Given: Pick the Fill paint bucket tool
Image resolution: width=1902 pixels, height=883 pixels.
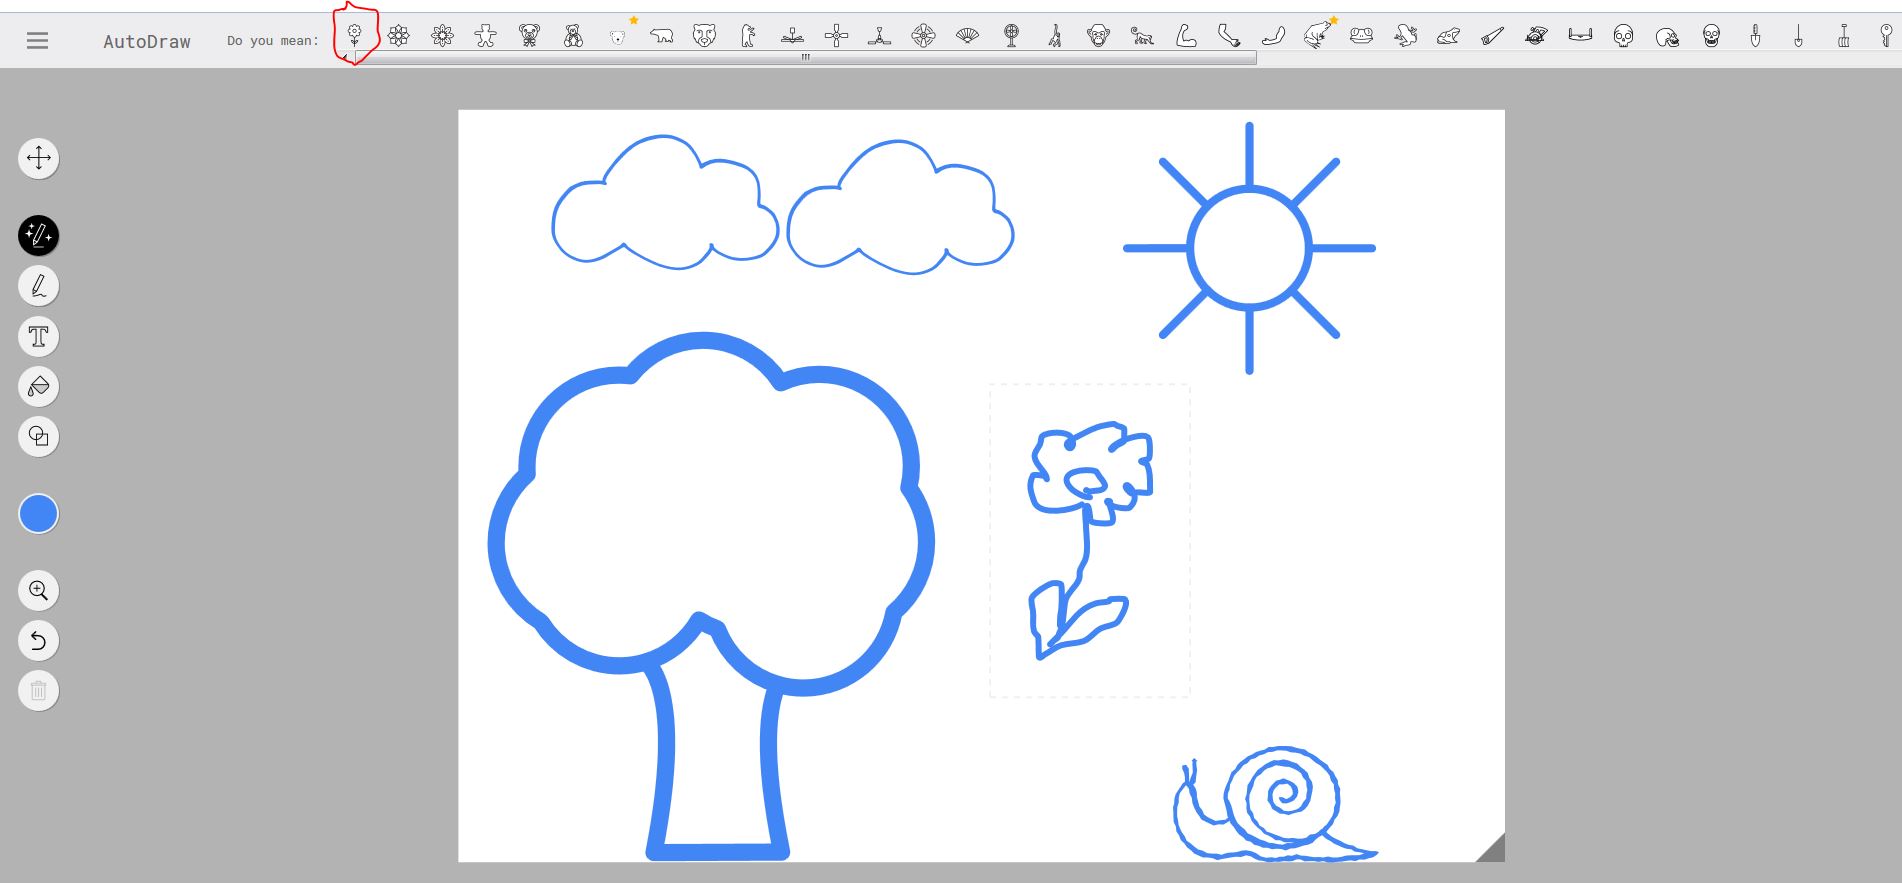Looking at the screenshot, I should tap(39, 386).
